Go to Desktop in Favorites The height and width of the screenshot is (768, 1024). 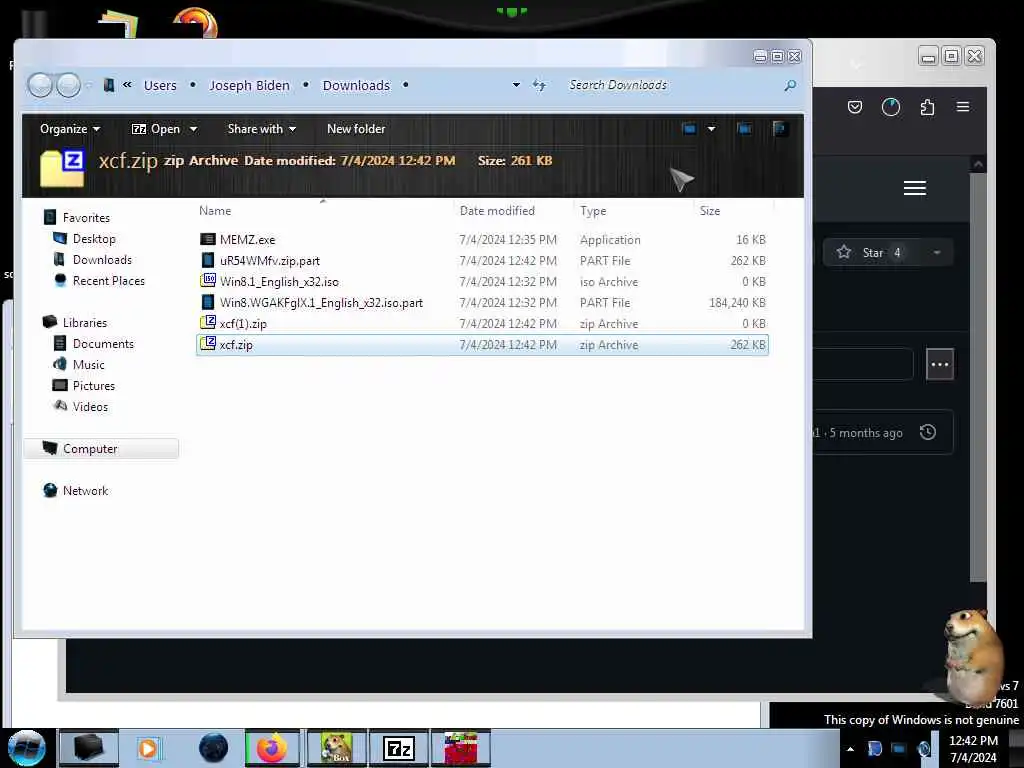(x=94, y=239)
